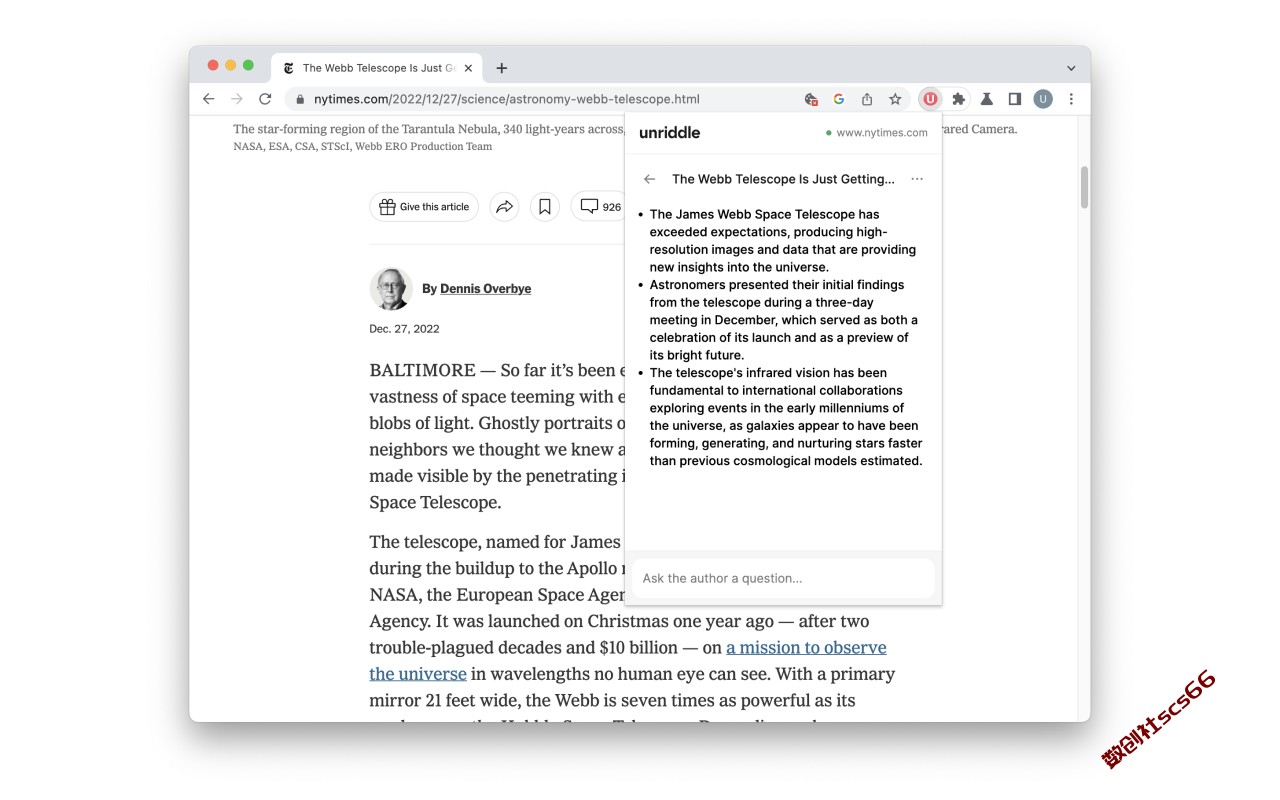Click the Google icon in address bar
1280x800 pixels.
pos(839,99)
